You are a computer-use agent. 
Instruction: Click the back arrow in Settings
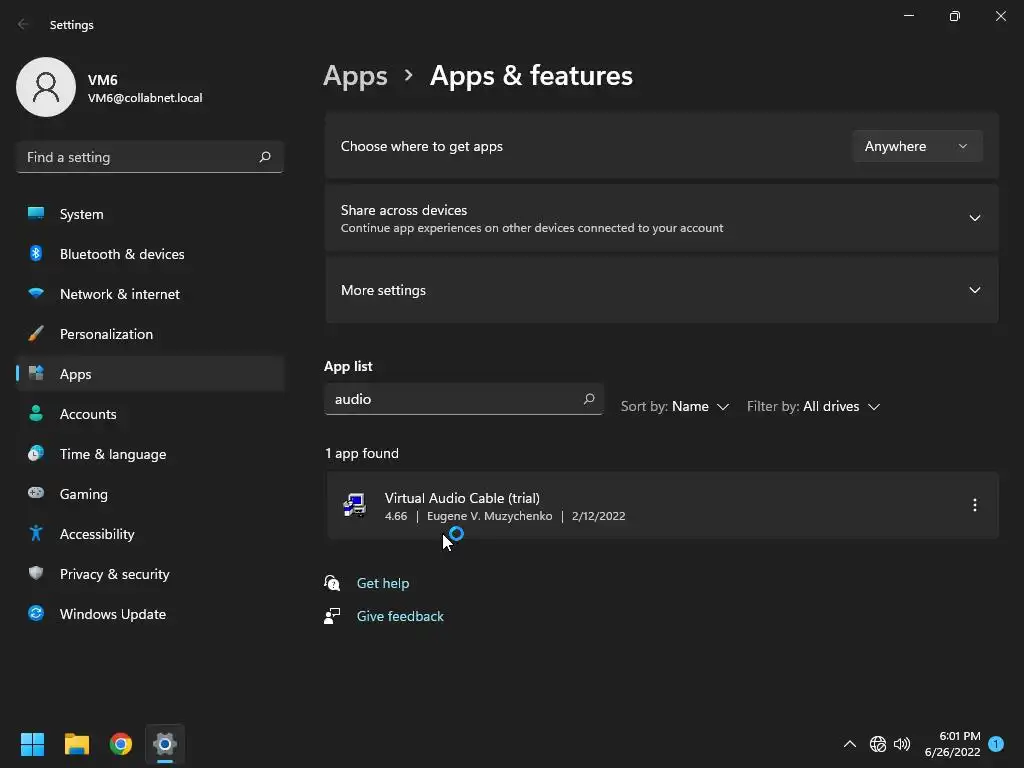(24, 25)
